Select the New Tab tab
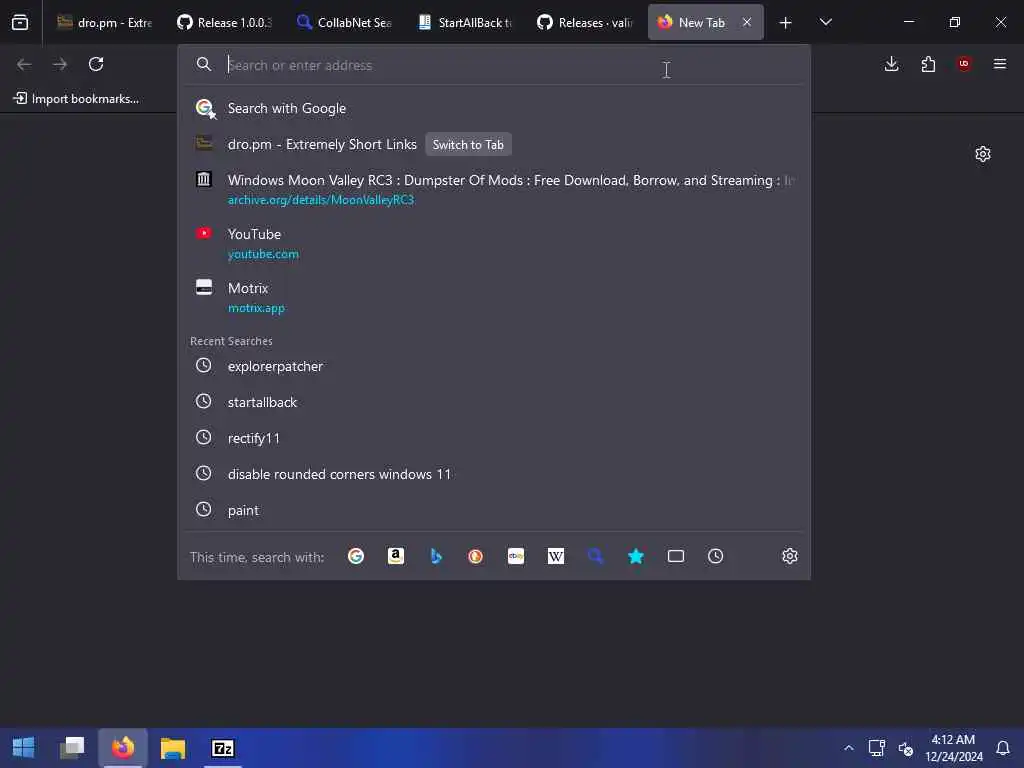Viewport: 1024px width, 768px height. (705, 22)
